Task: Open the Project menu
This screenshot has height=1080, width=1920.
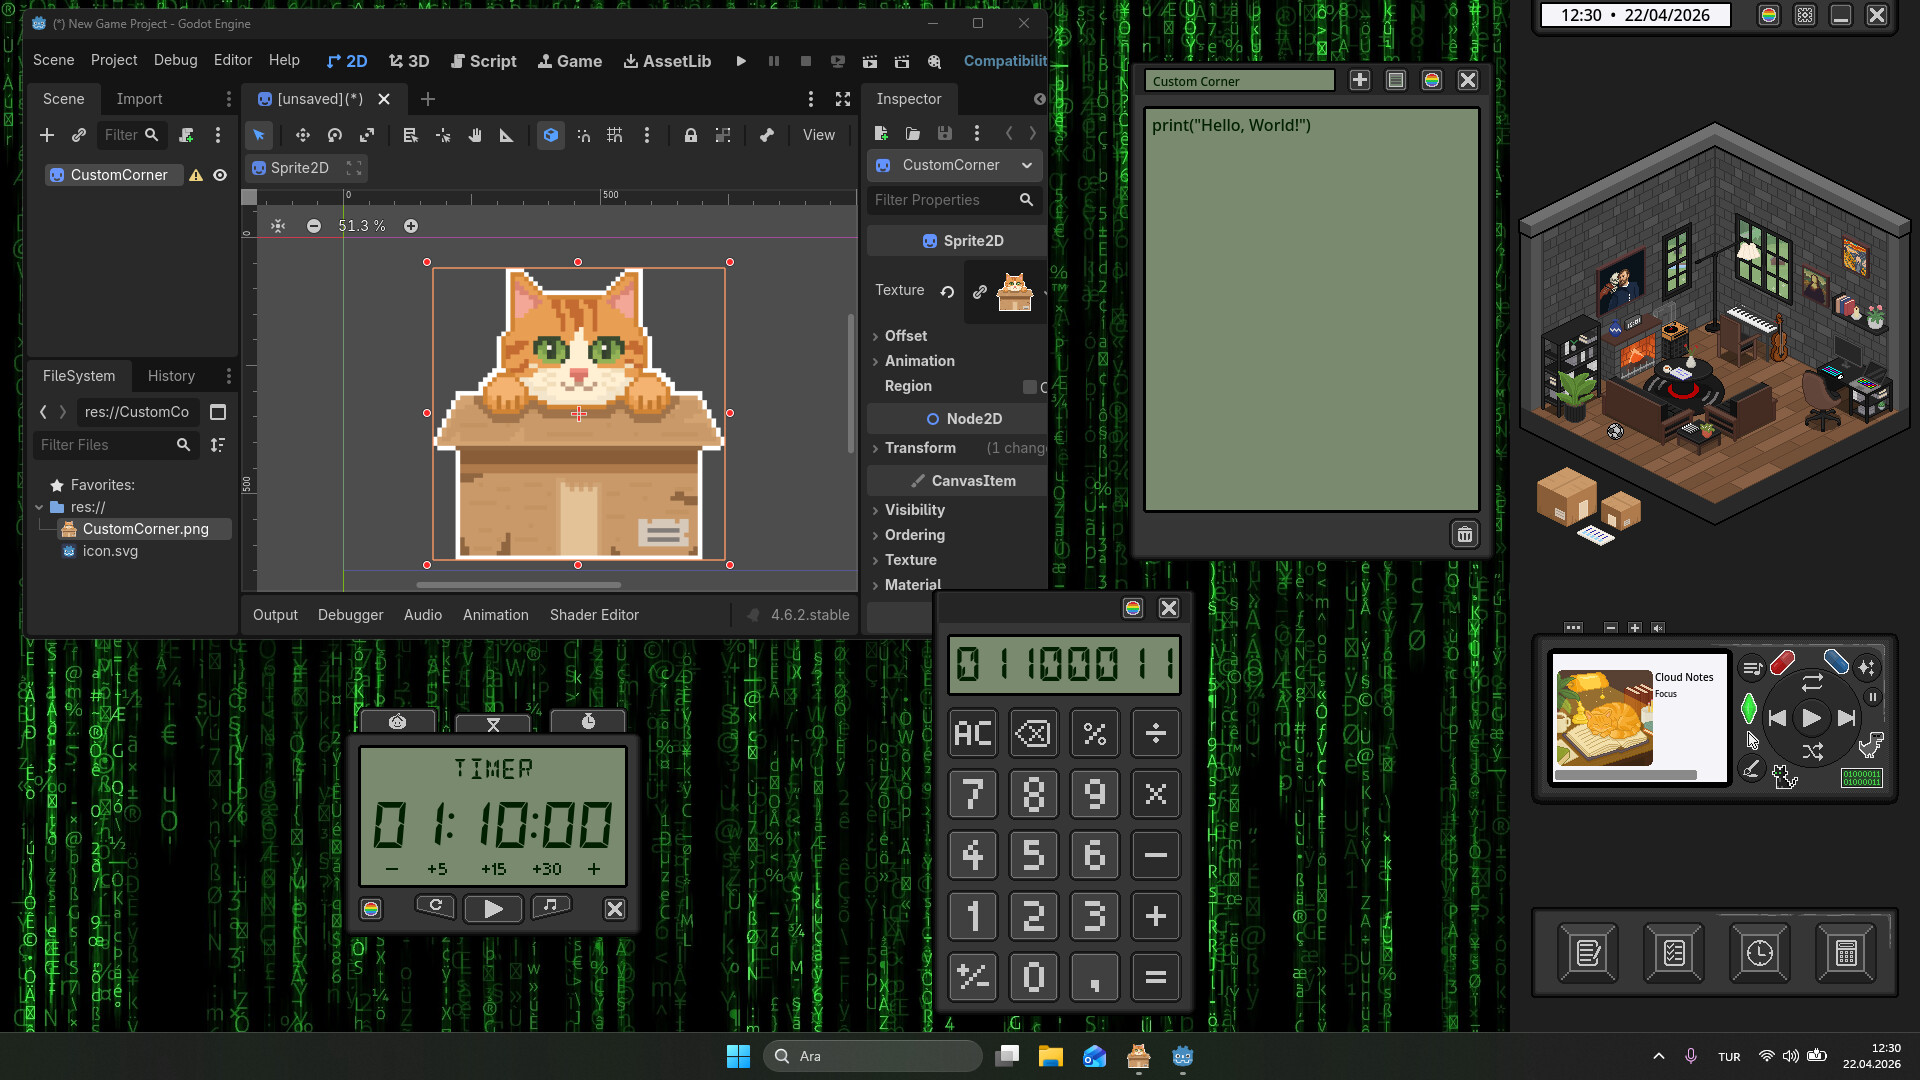Action: click(x=113, y=60)
